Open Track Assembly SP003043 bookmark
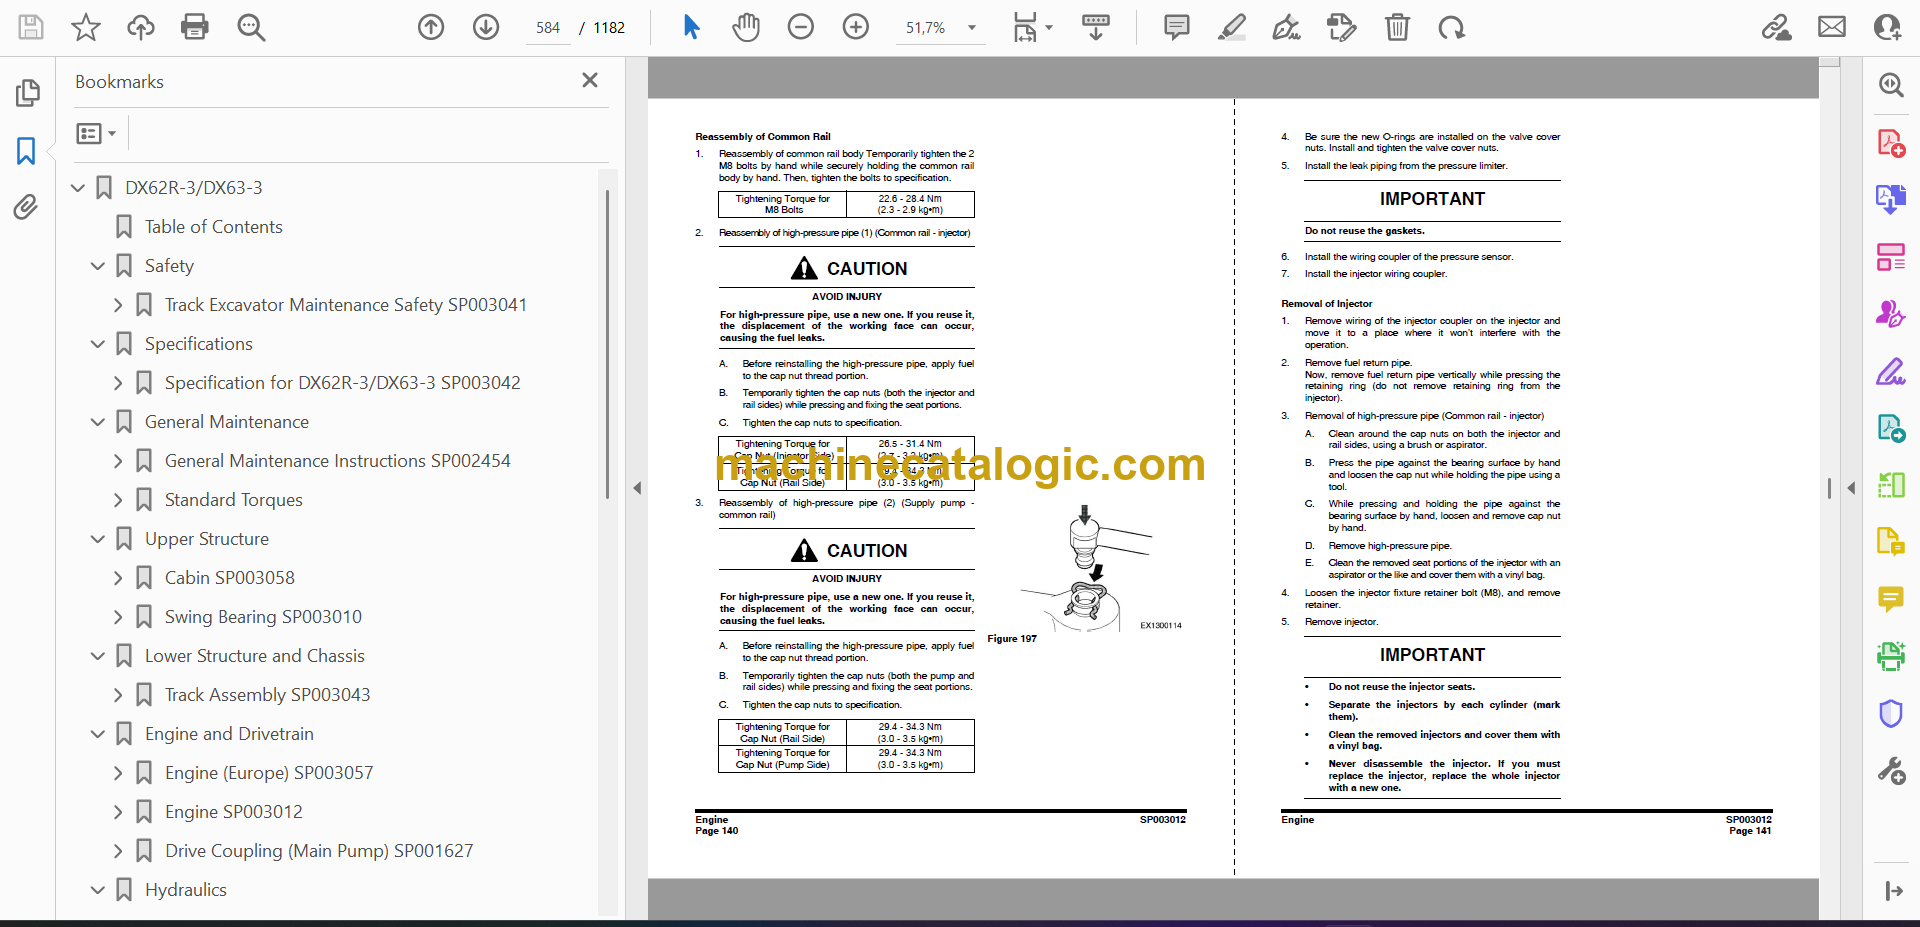Viewport: 1920px width, 927px height. tap(267, 695)
